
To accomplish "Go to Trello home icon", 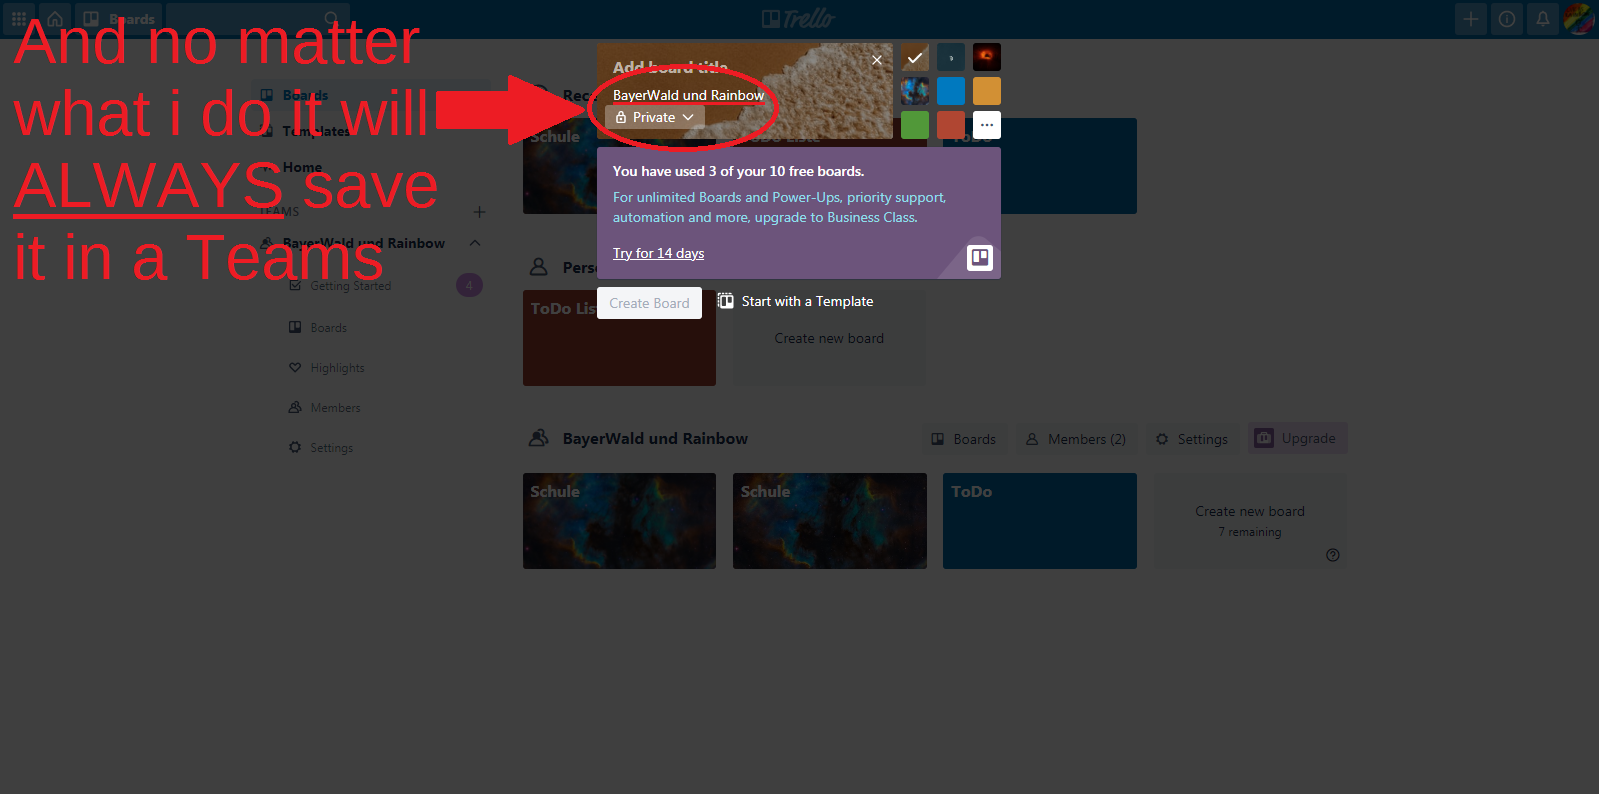I will tap(55, 18).
